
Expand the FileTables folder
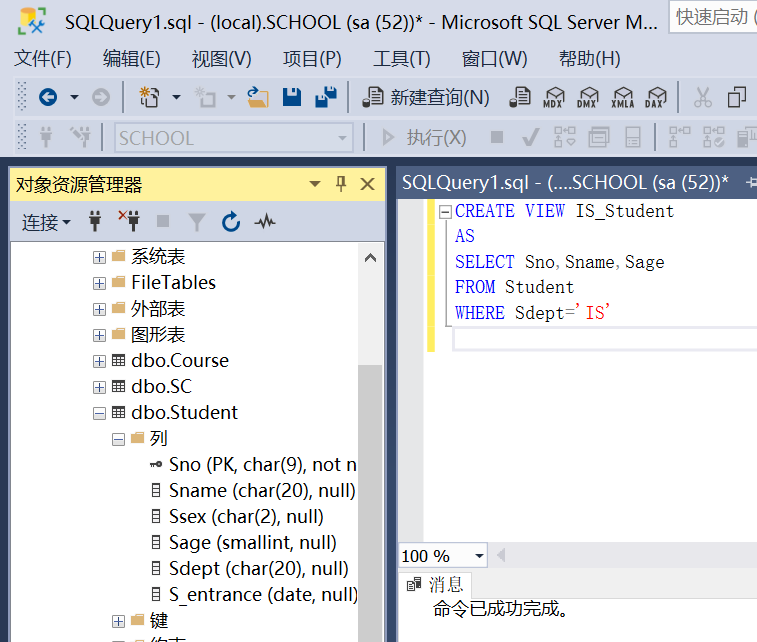(99, 283)
